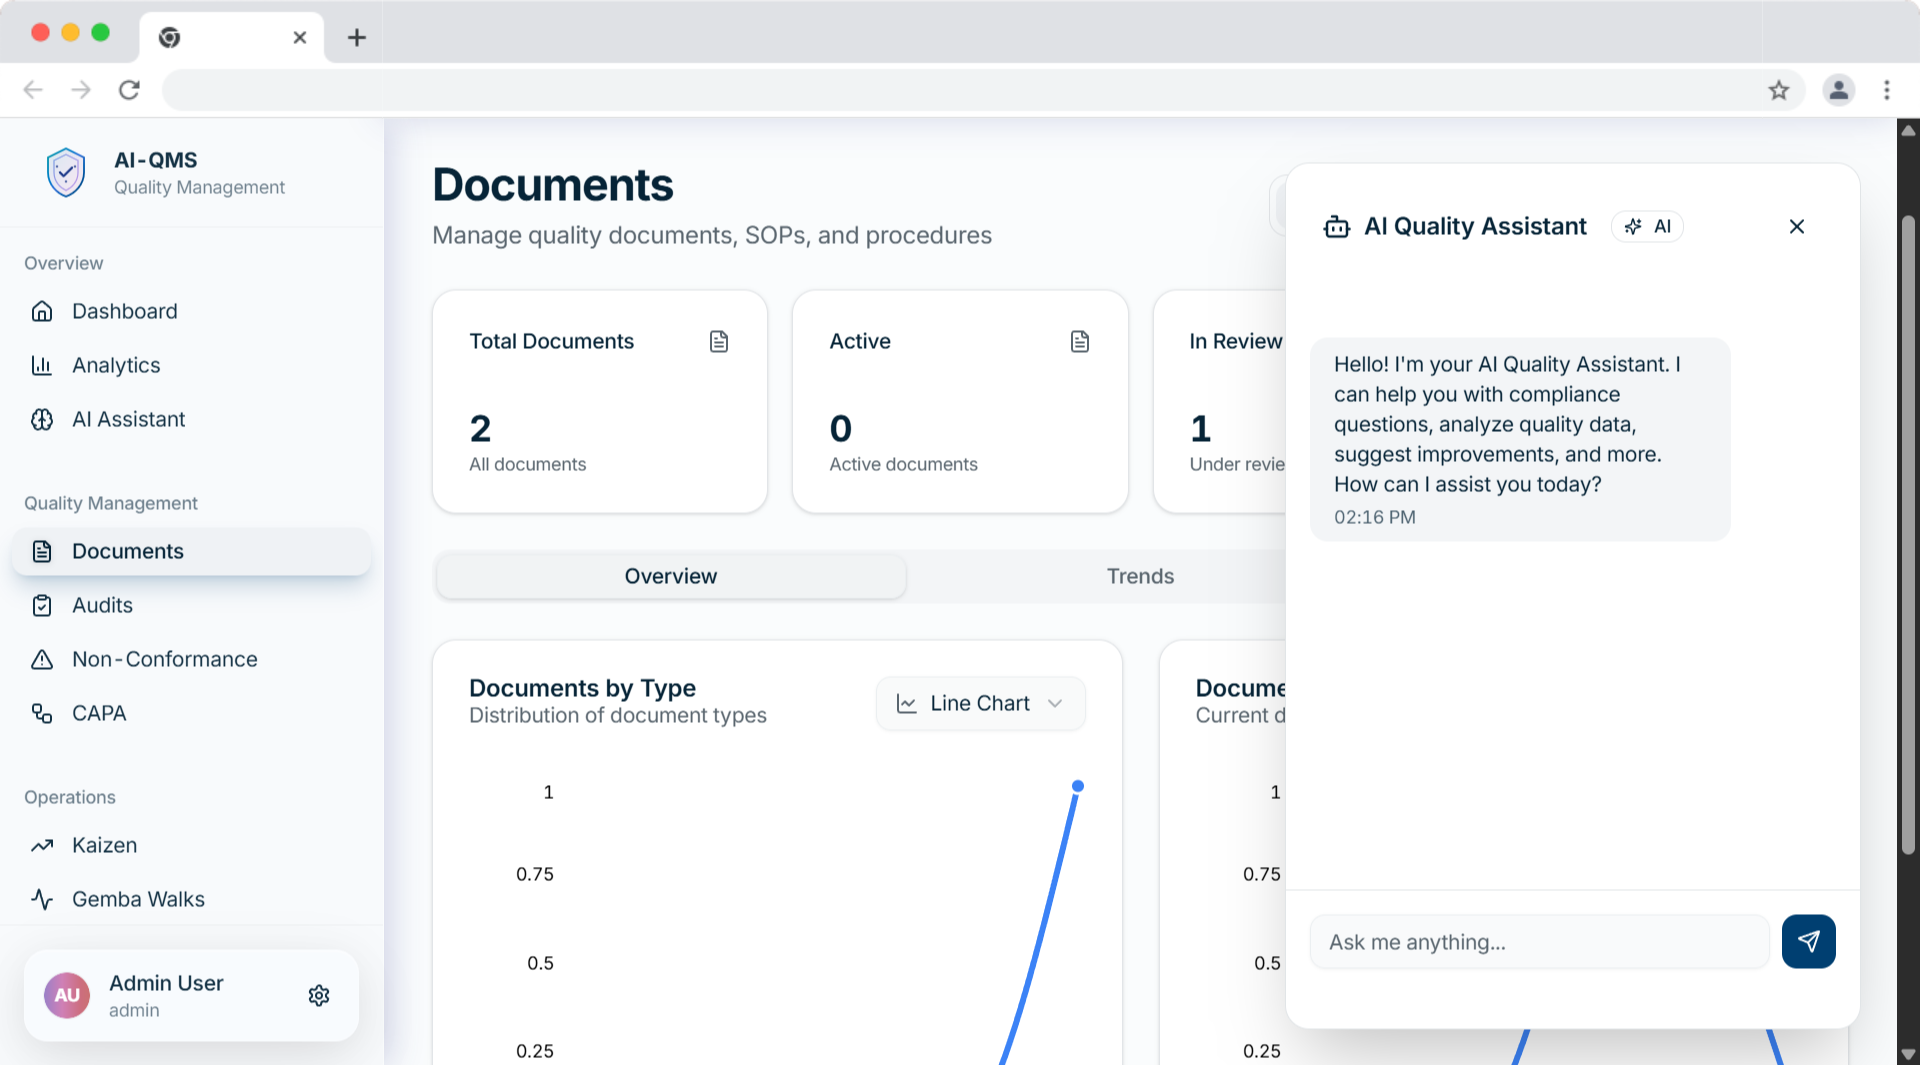Click document icon on Total Documents card
This screenshot has width=1920, height=1065.
[719, 341]
